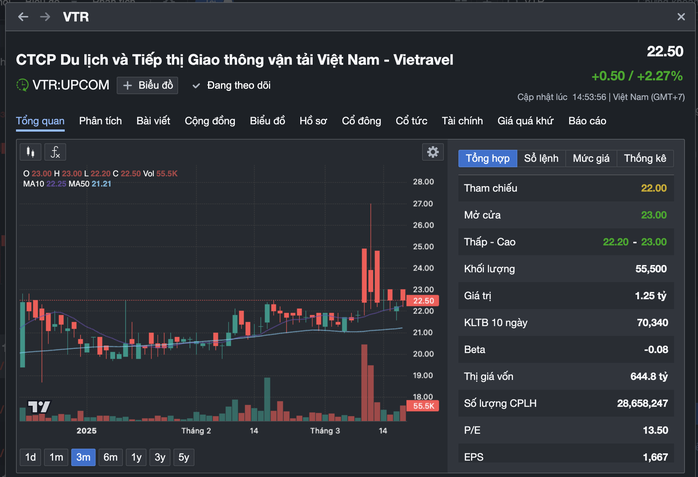Screen dimensions: 698x477
Task: Click the Beta -0.08 value
Action: click(x=656, y=350)
